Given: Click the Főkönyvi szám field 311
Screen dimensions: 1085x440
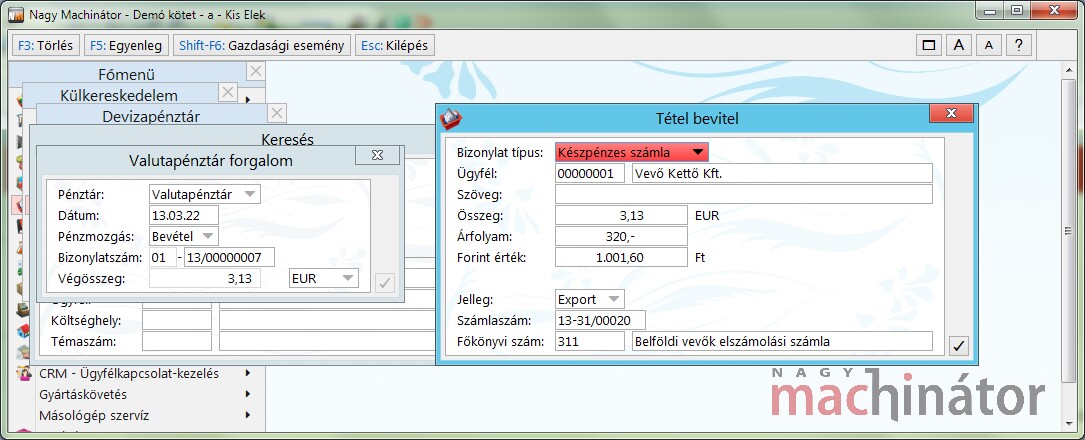Looking at the screenshot, I should tap(590, 341).
